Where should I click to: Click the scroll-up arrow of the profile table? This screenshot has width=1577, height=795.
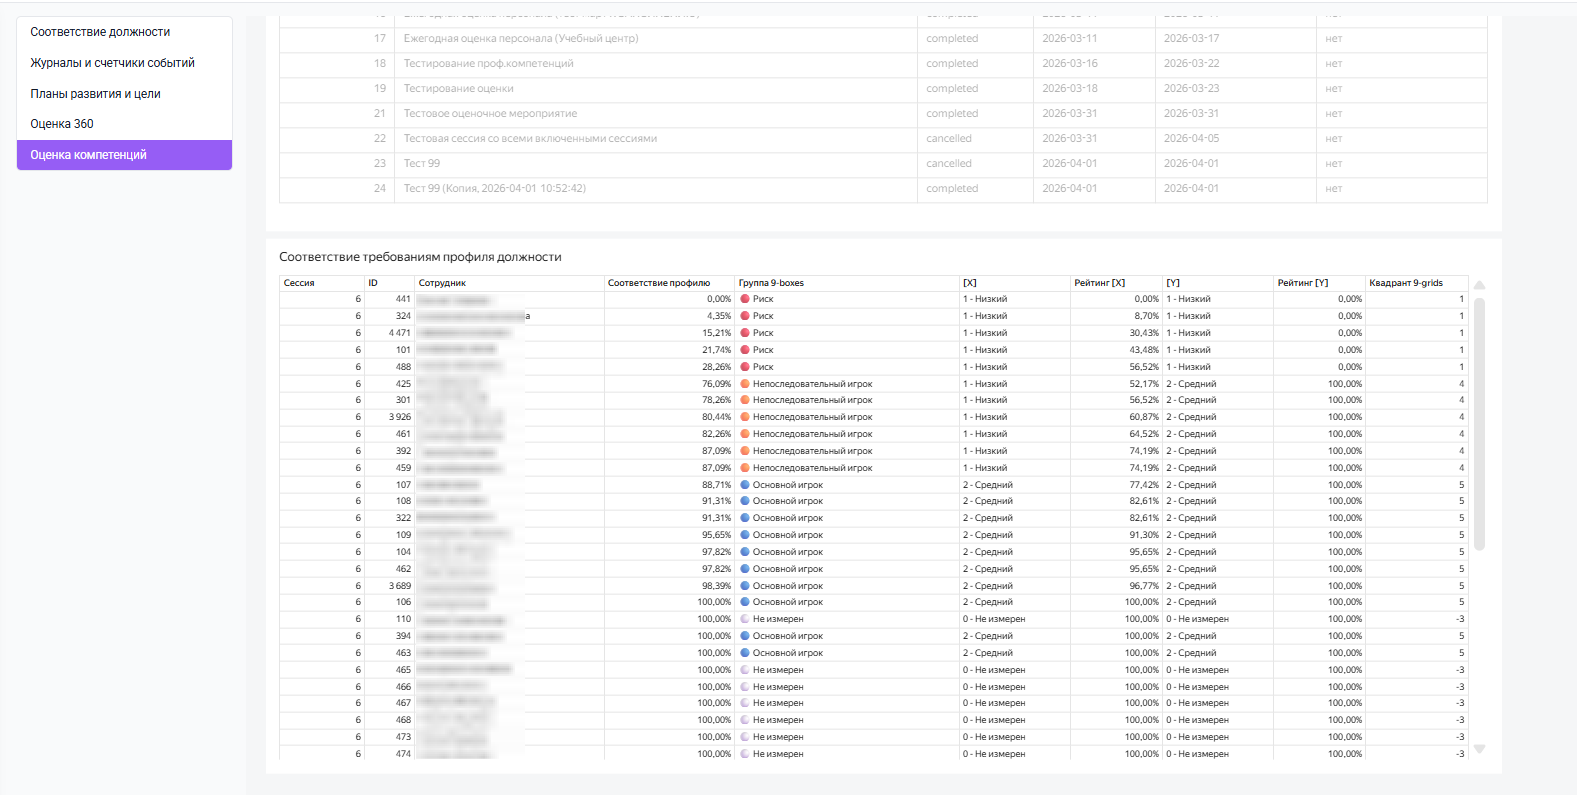tap(1480, 285)
